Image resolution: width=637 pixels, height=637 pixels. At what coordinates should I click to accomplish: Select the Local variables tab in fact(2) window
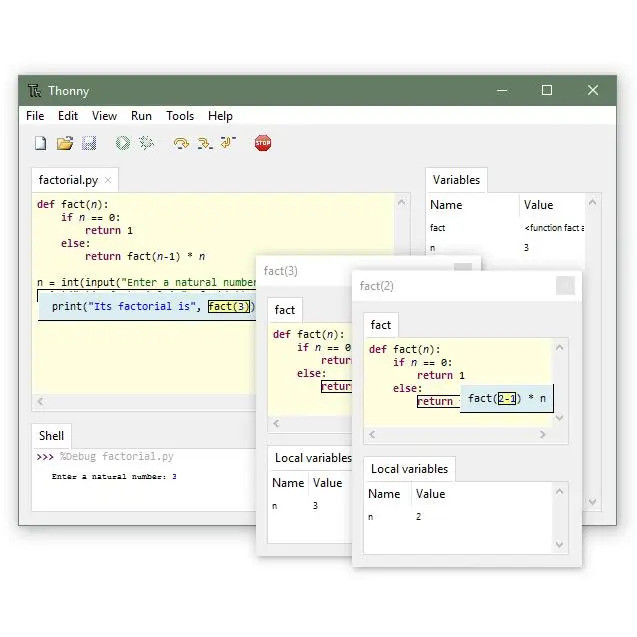point(409,468)
